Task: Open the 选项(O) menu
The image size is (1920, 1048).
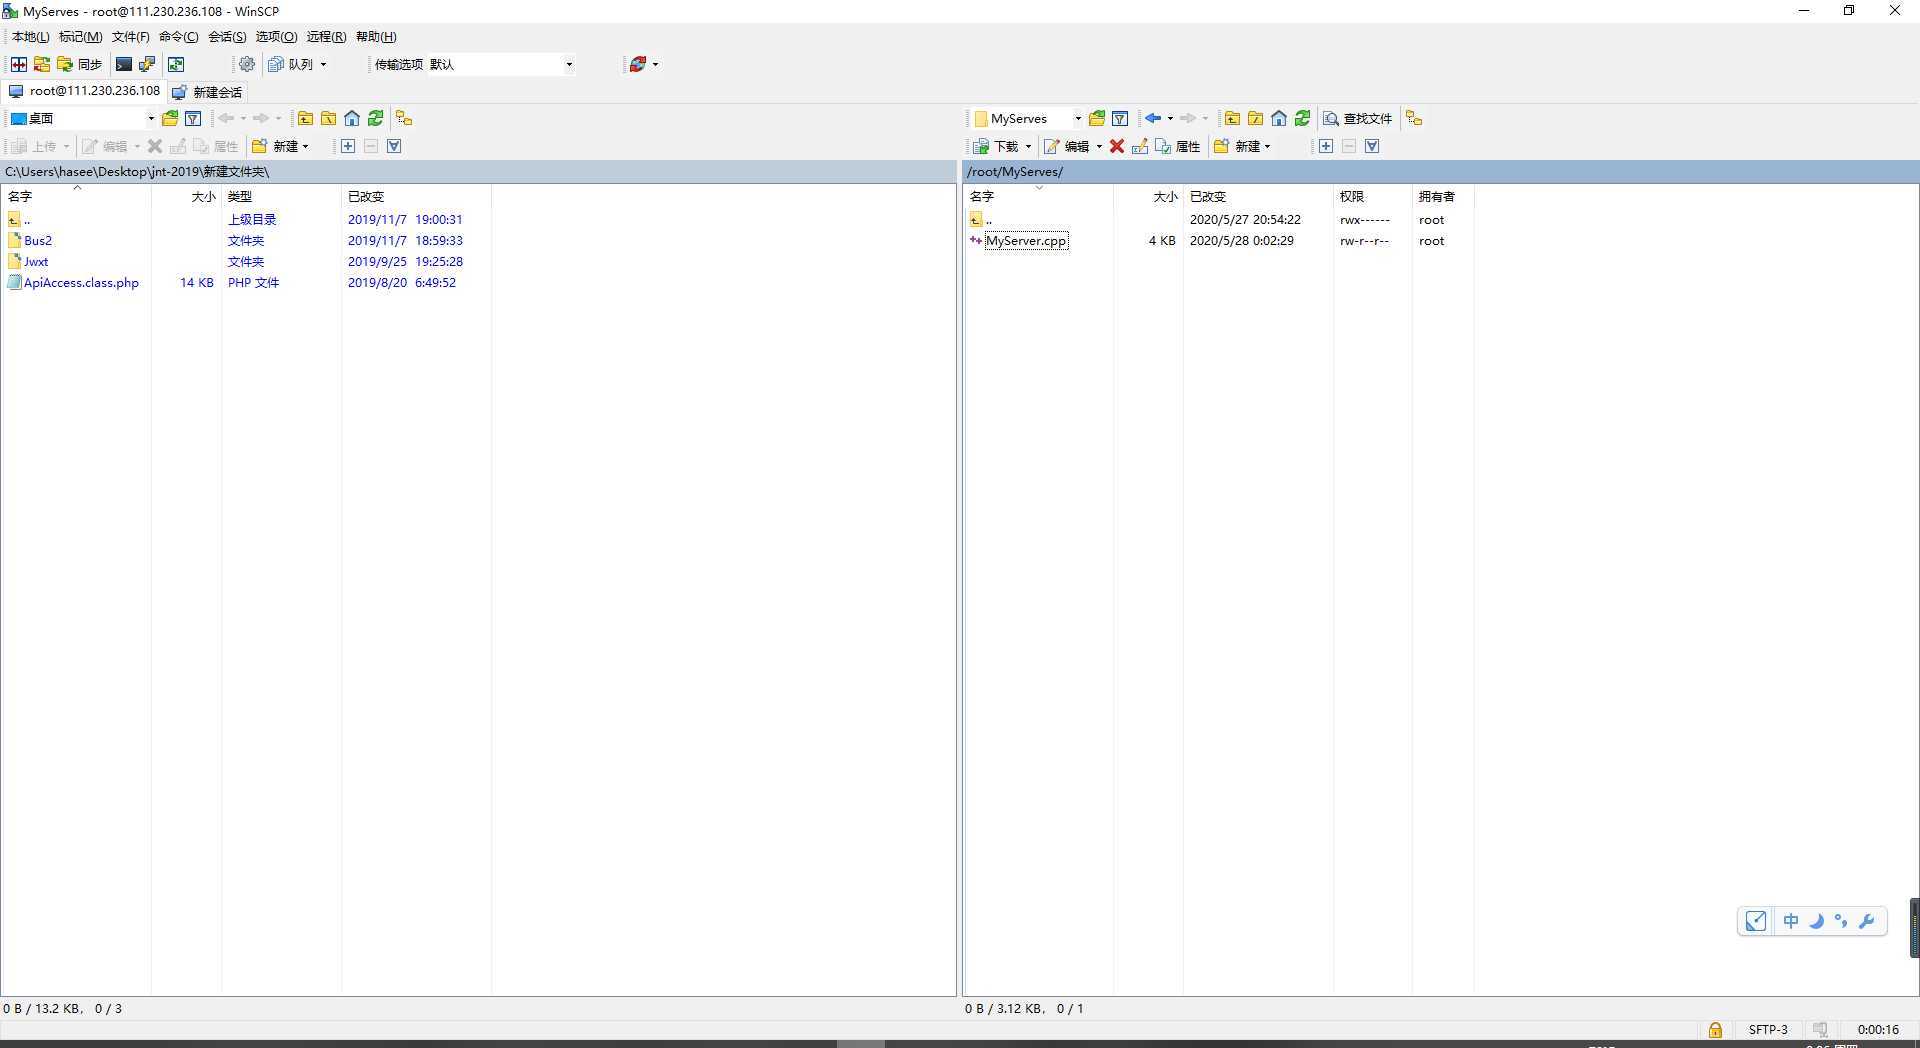Action: point(276,37)
